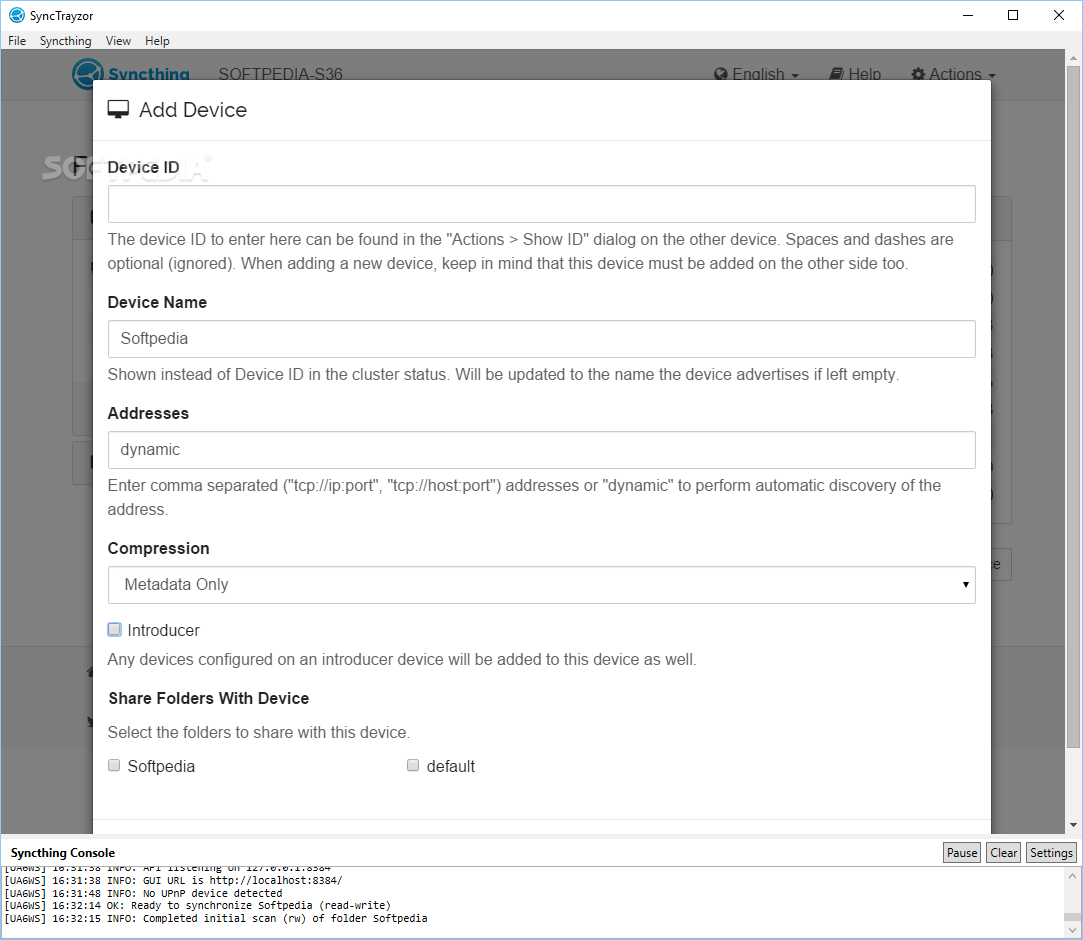Image resolution: width=1083 pixels, height=940 pixels.
Task: Click the console log scrollbar up arrow
Action: pos(1072,876)
